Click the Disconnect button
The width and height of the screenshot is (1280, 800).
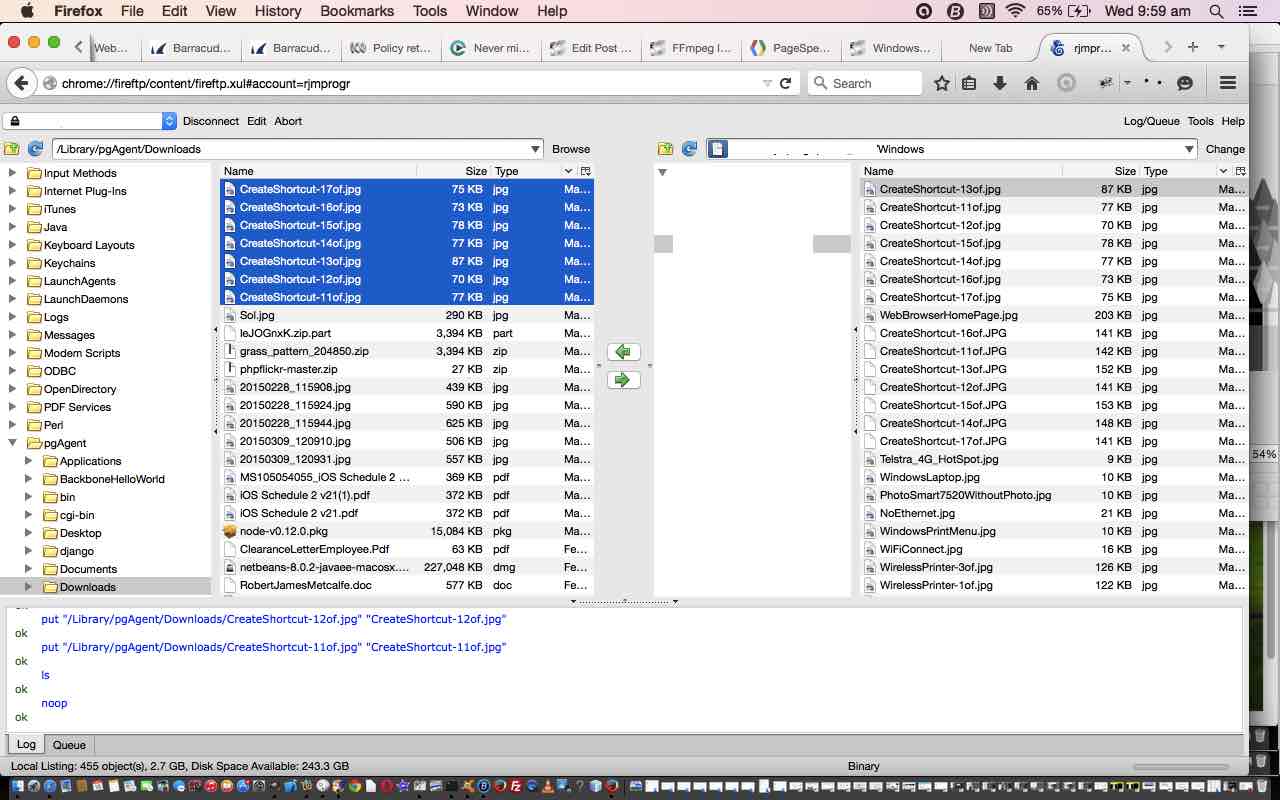click(x=211, y=121)
